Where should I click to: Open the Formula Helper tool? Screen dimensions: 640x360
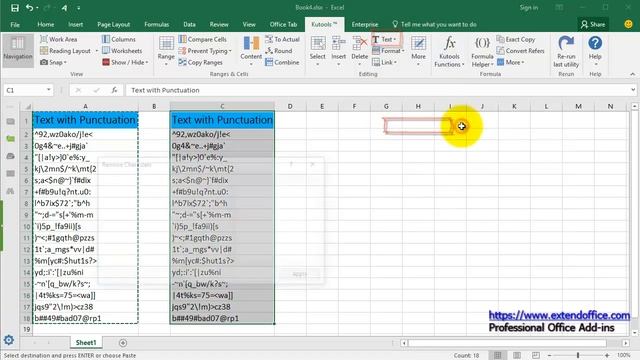pos(482,51)
